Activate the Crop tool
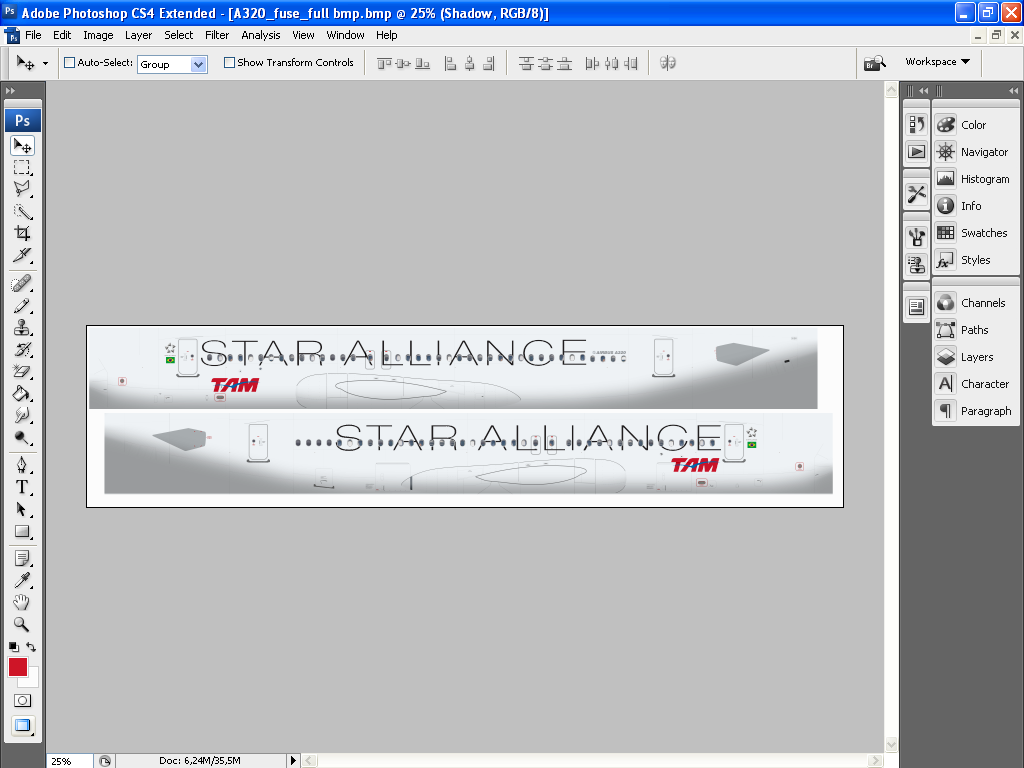 22,233
